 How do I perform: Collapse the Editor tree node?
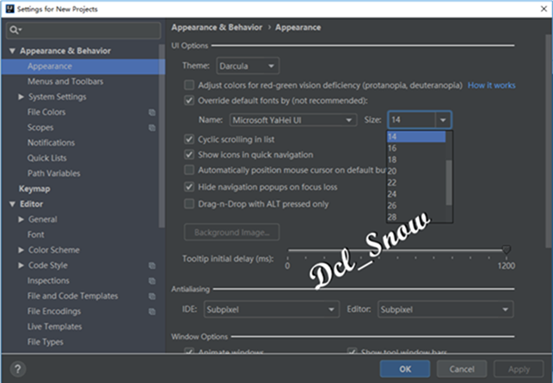pyautogui.click(x=12, y=204)
